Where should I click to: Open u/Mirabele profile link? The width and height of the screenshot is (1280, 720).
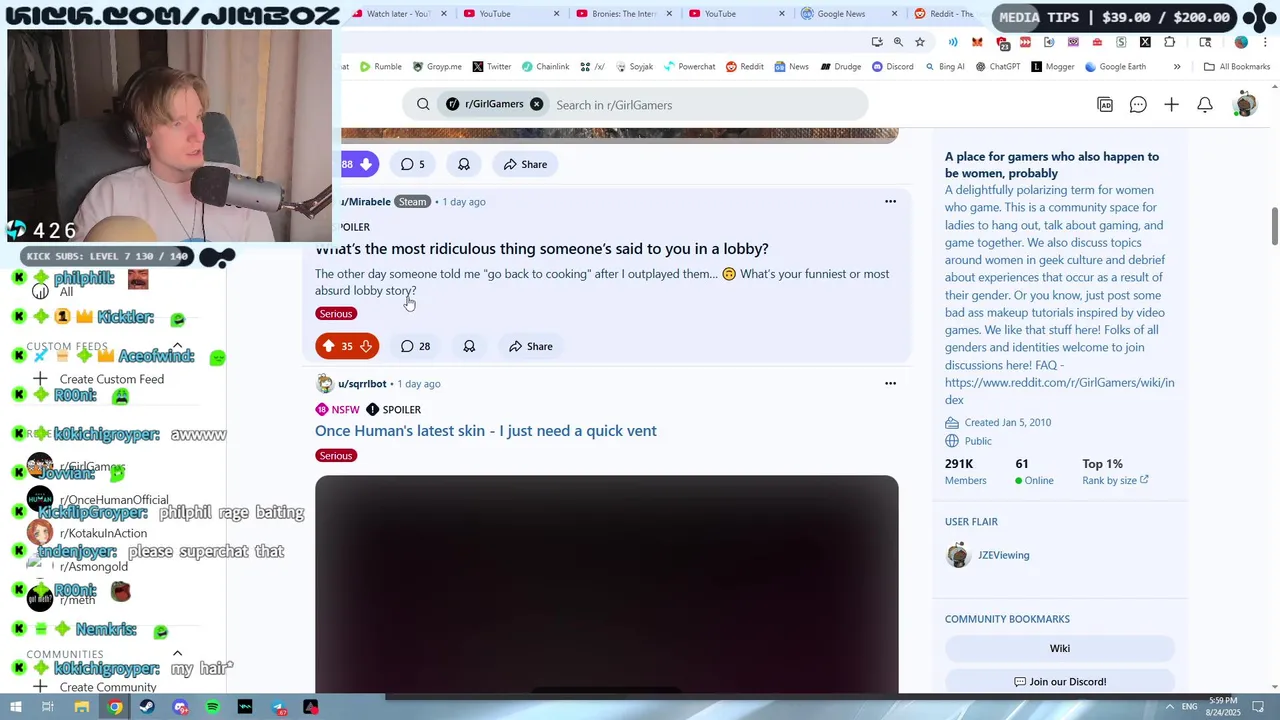(x=366, y=202)
